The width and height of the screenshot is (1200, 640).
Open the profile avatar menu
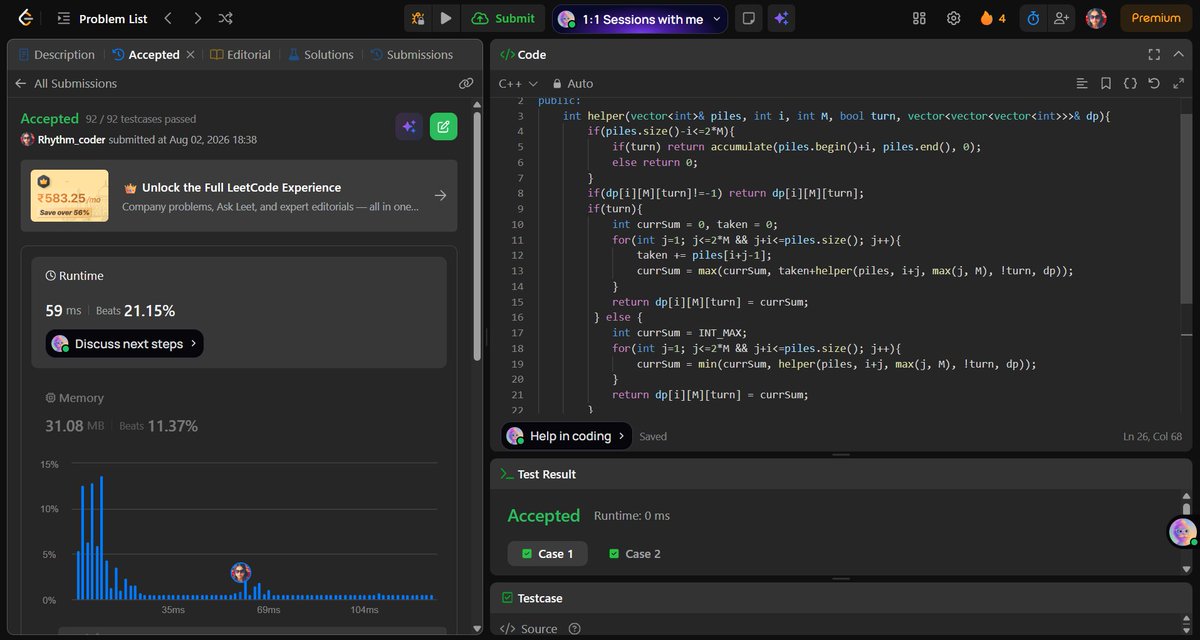[1096, 18]
